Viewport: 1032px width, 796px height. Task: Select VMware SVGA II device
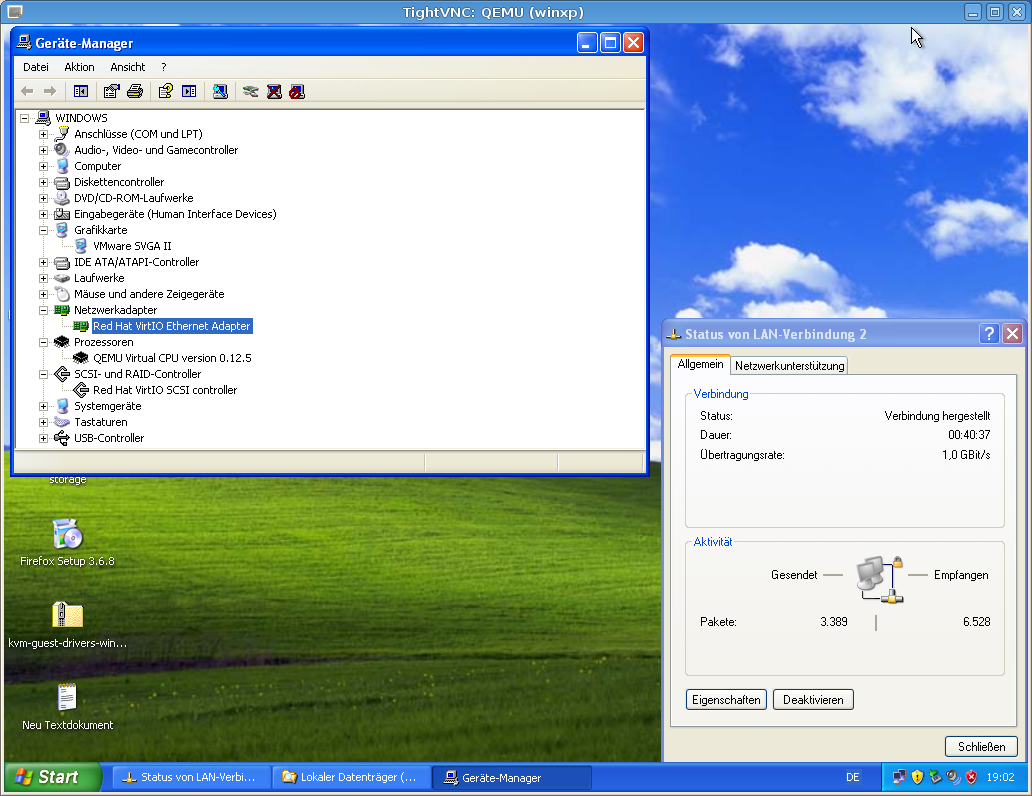[132, 246]
